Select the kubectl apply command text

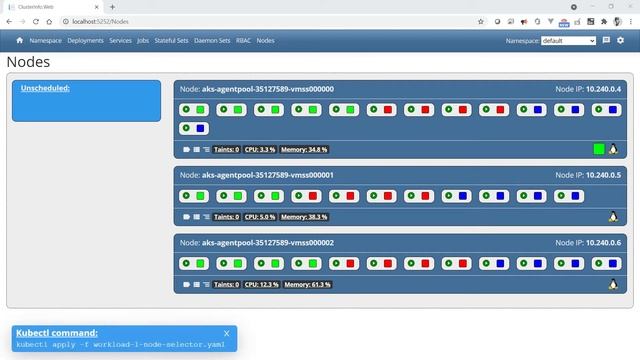point(120,344)
